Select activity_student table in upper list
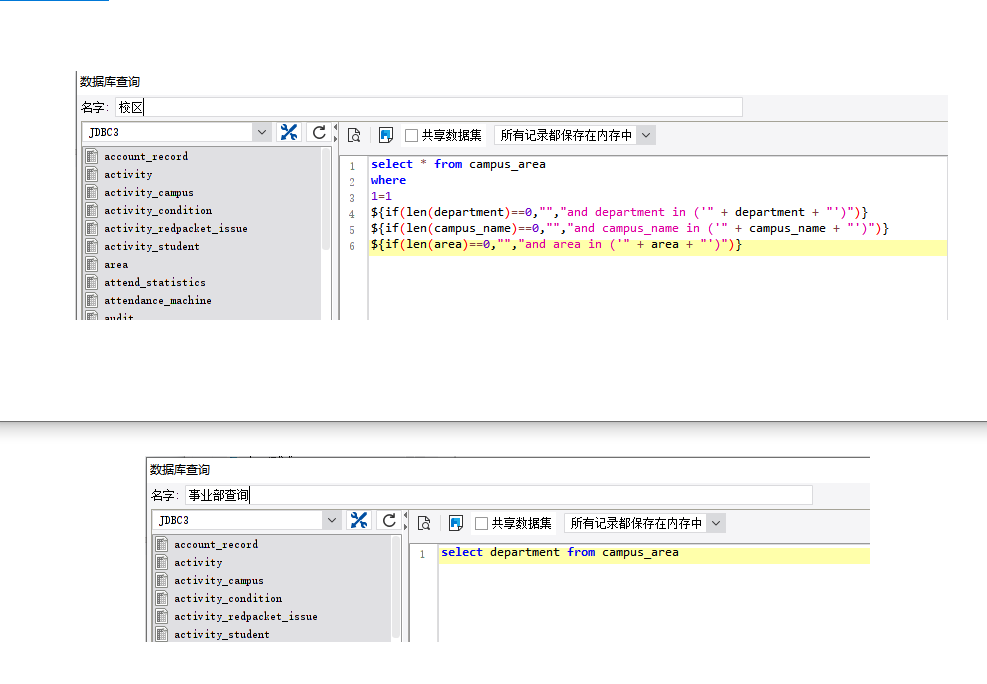Viewport: 987px width, 684px height. coord(152,247)
